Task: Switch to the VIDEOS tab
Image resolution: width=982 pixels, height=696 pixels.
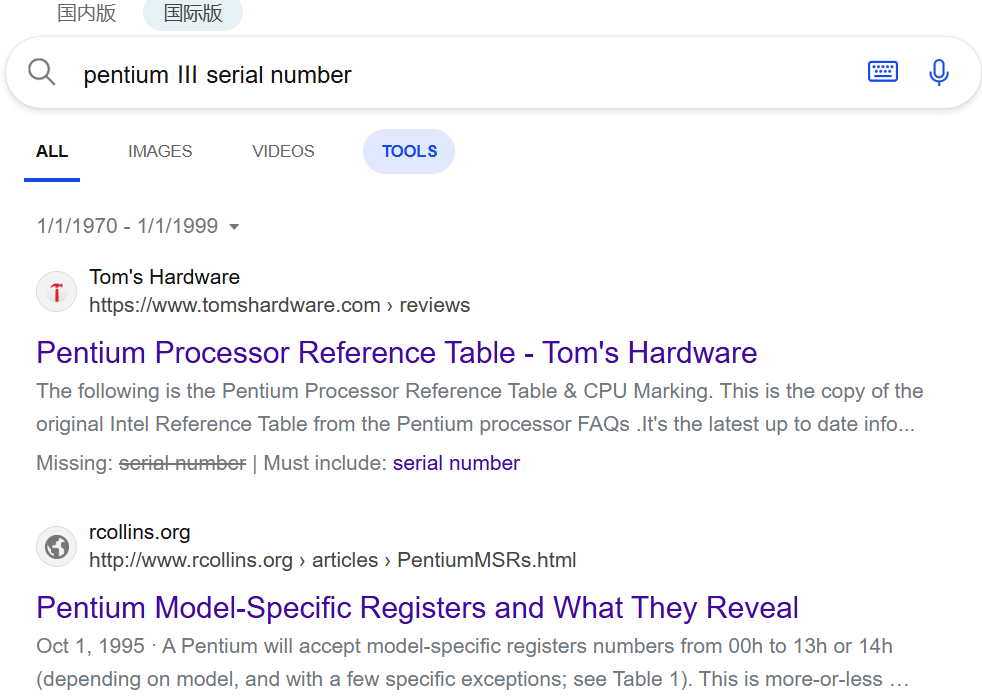Action: click(x=283, y=152)
